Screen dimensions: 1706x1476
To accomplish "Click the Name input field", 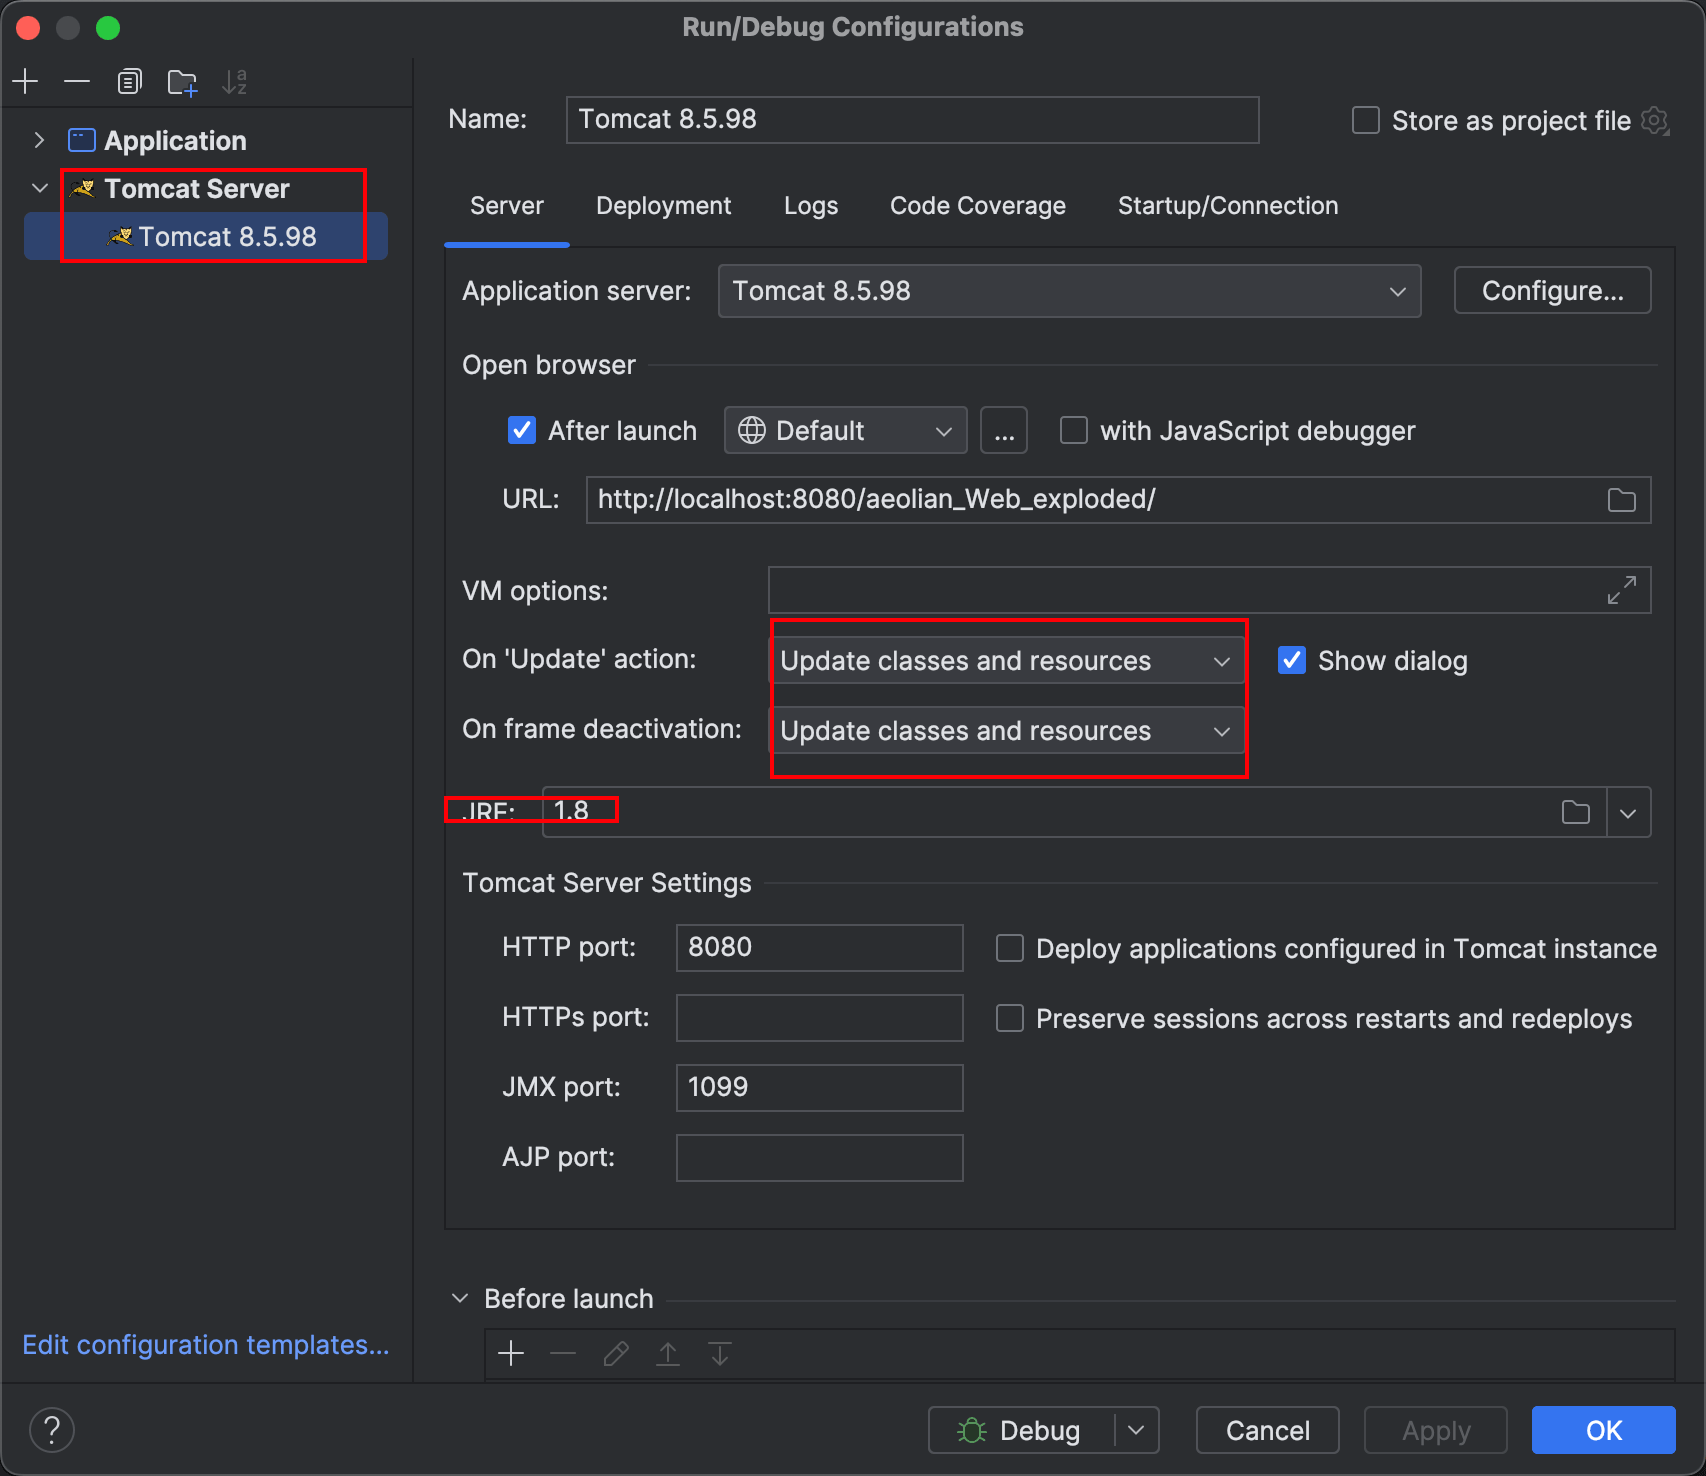I will point(912,120).
